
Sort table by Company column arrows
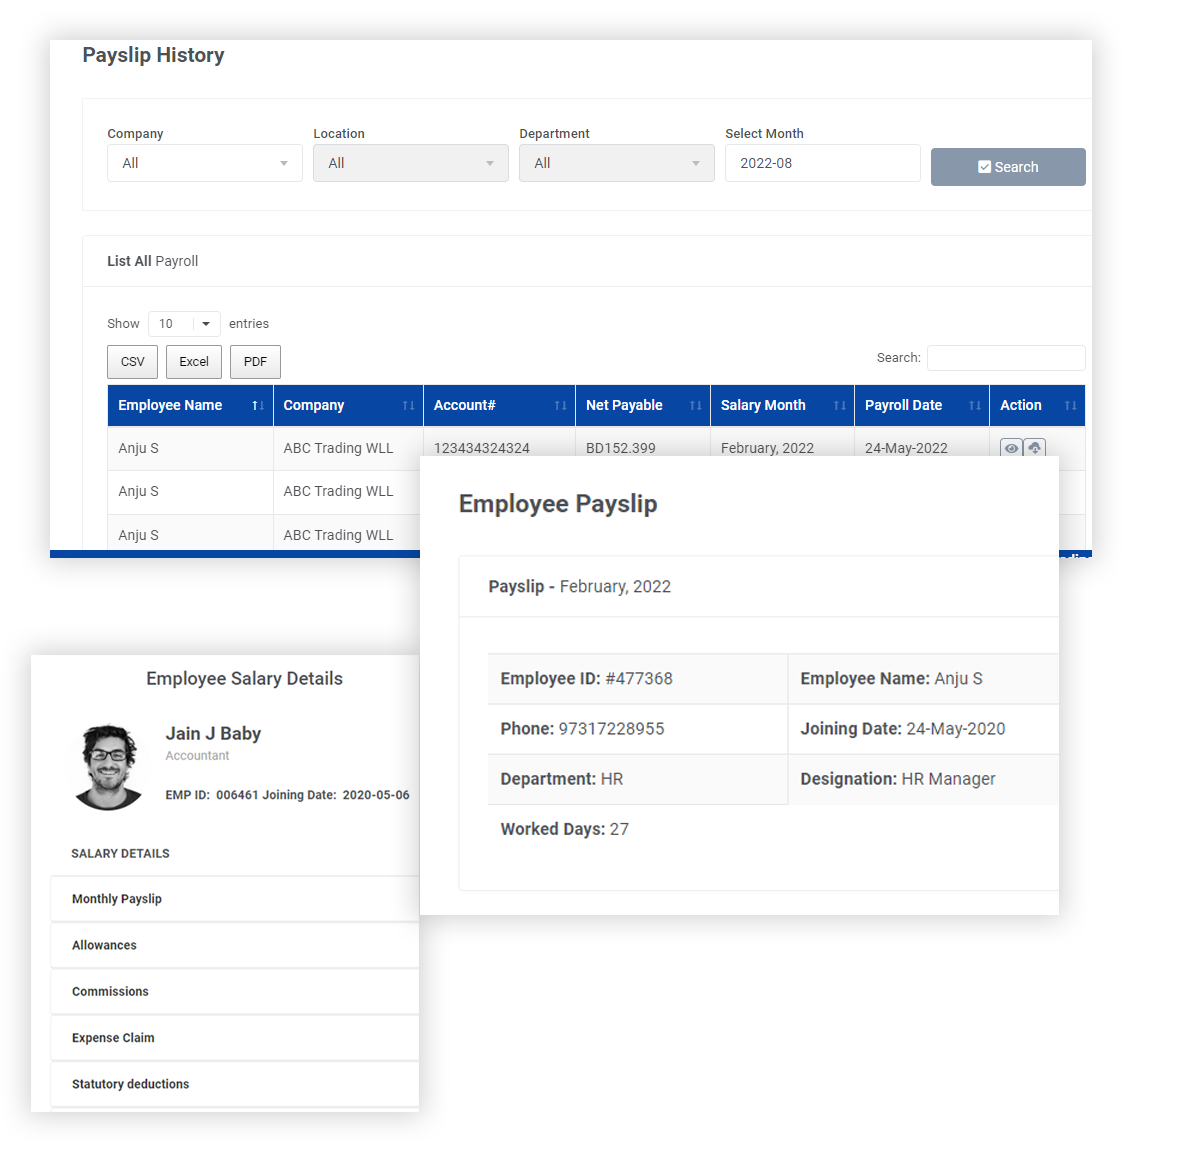[x=409, y=405]
